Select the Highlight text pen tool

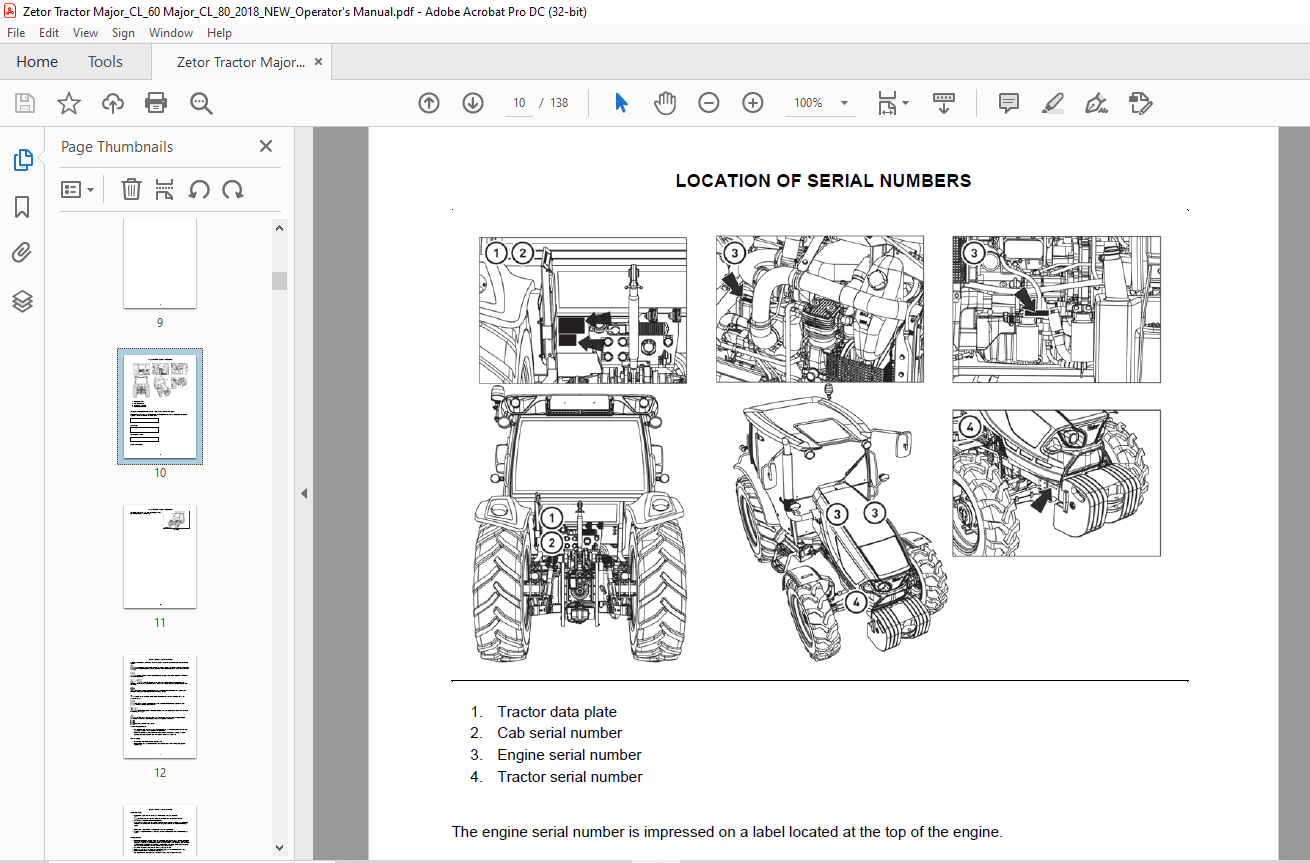(1052, 103)
